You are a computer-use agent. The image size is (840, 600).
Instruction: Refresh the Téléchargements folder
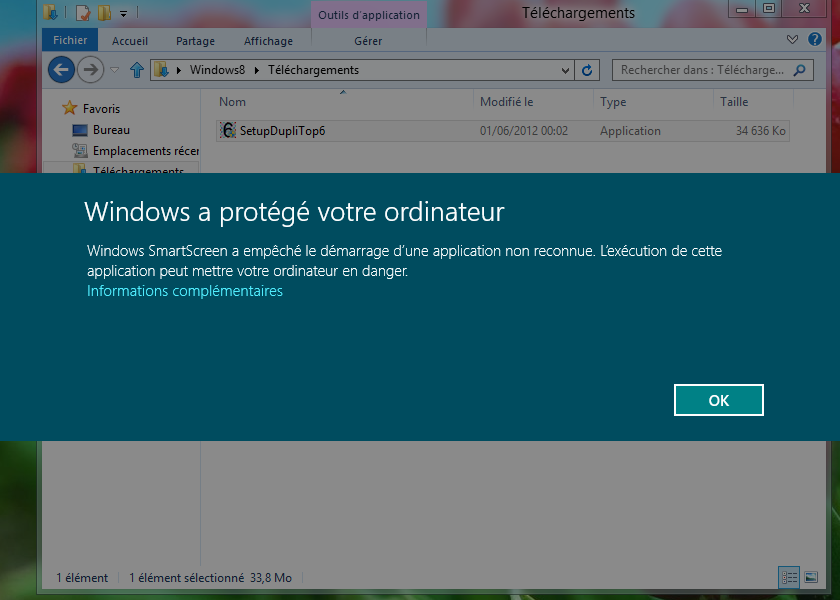coord(587,70)
